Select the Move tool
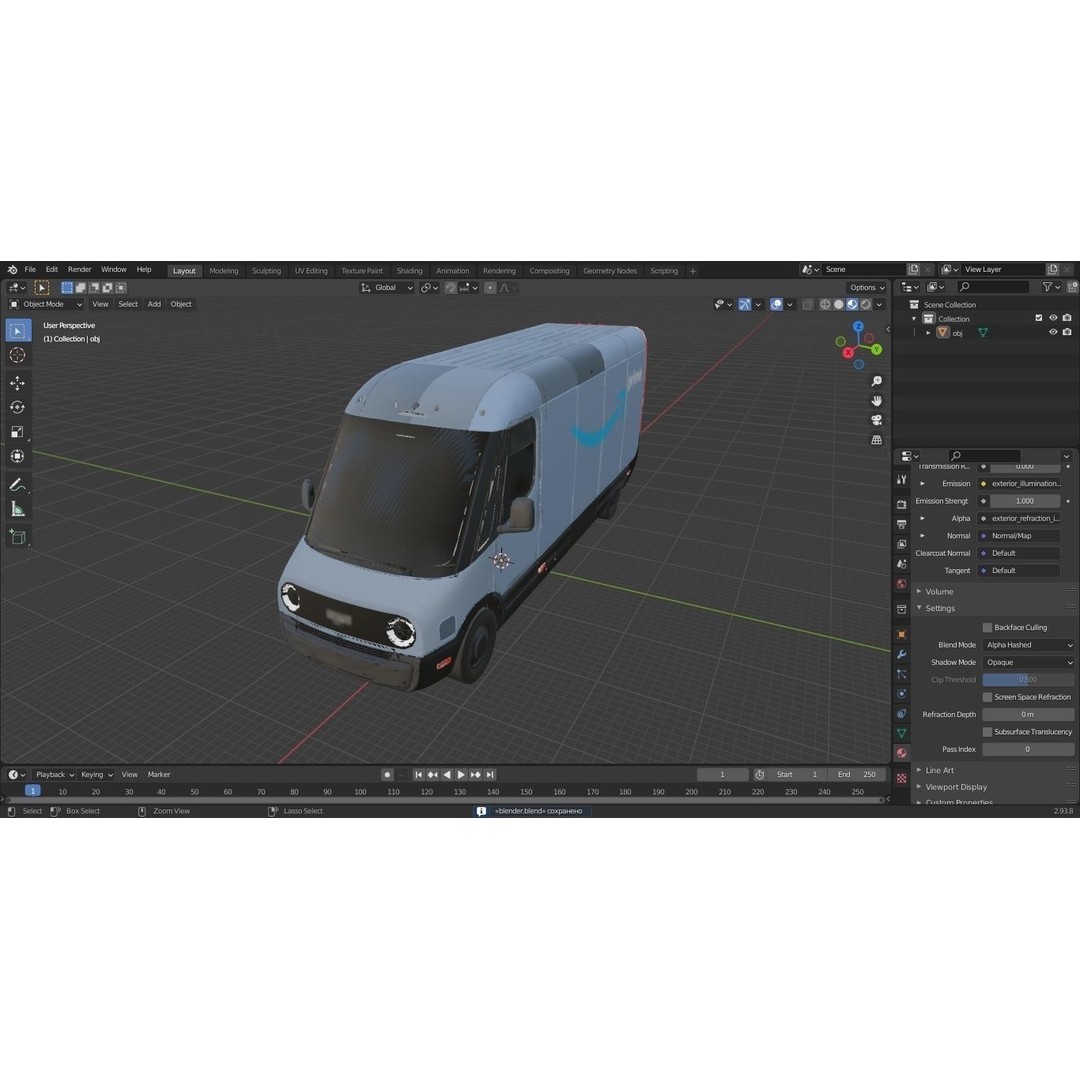The height and width of the screenshot is (1080, 1080). (18, 383)
